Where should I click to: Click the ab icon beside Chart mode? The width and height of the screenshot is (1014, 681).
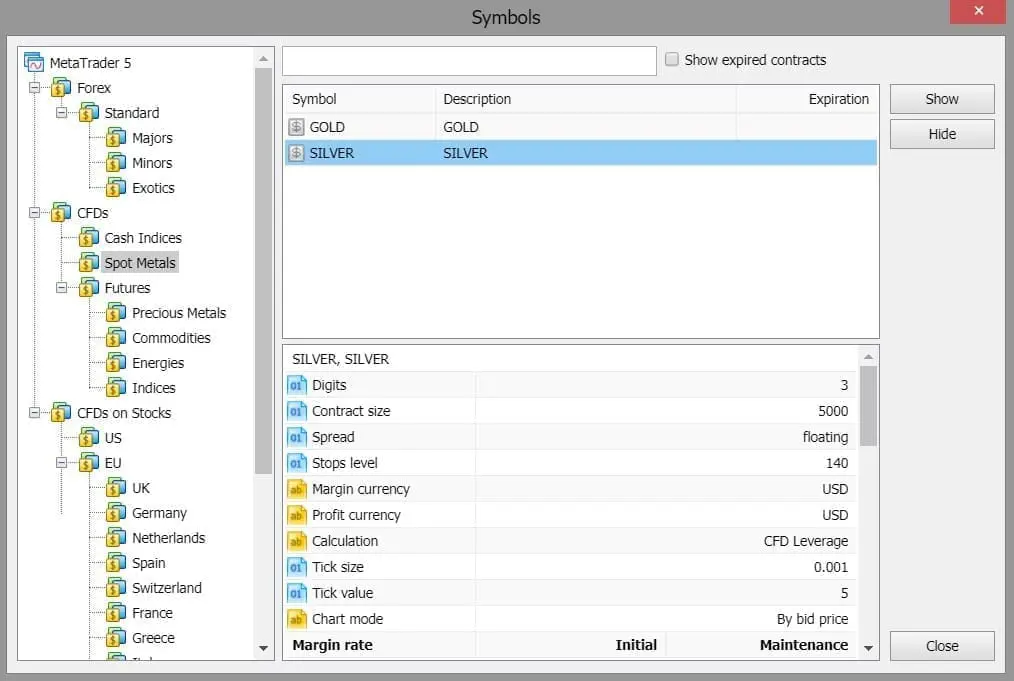(297, 618)
